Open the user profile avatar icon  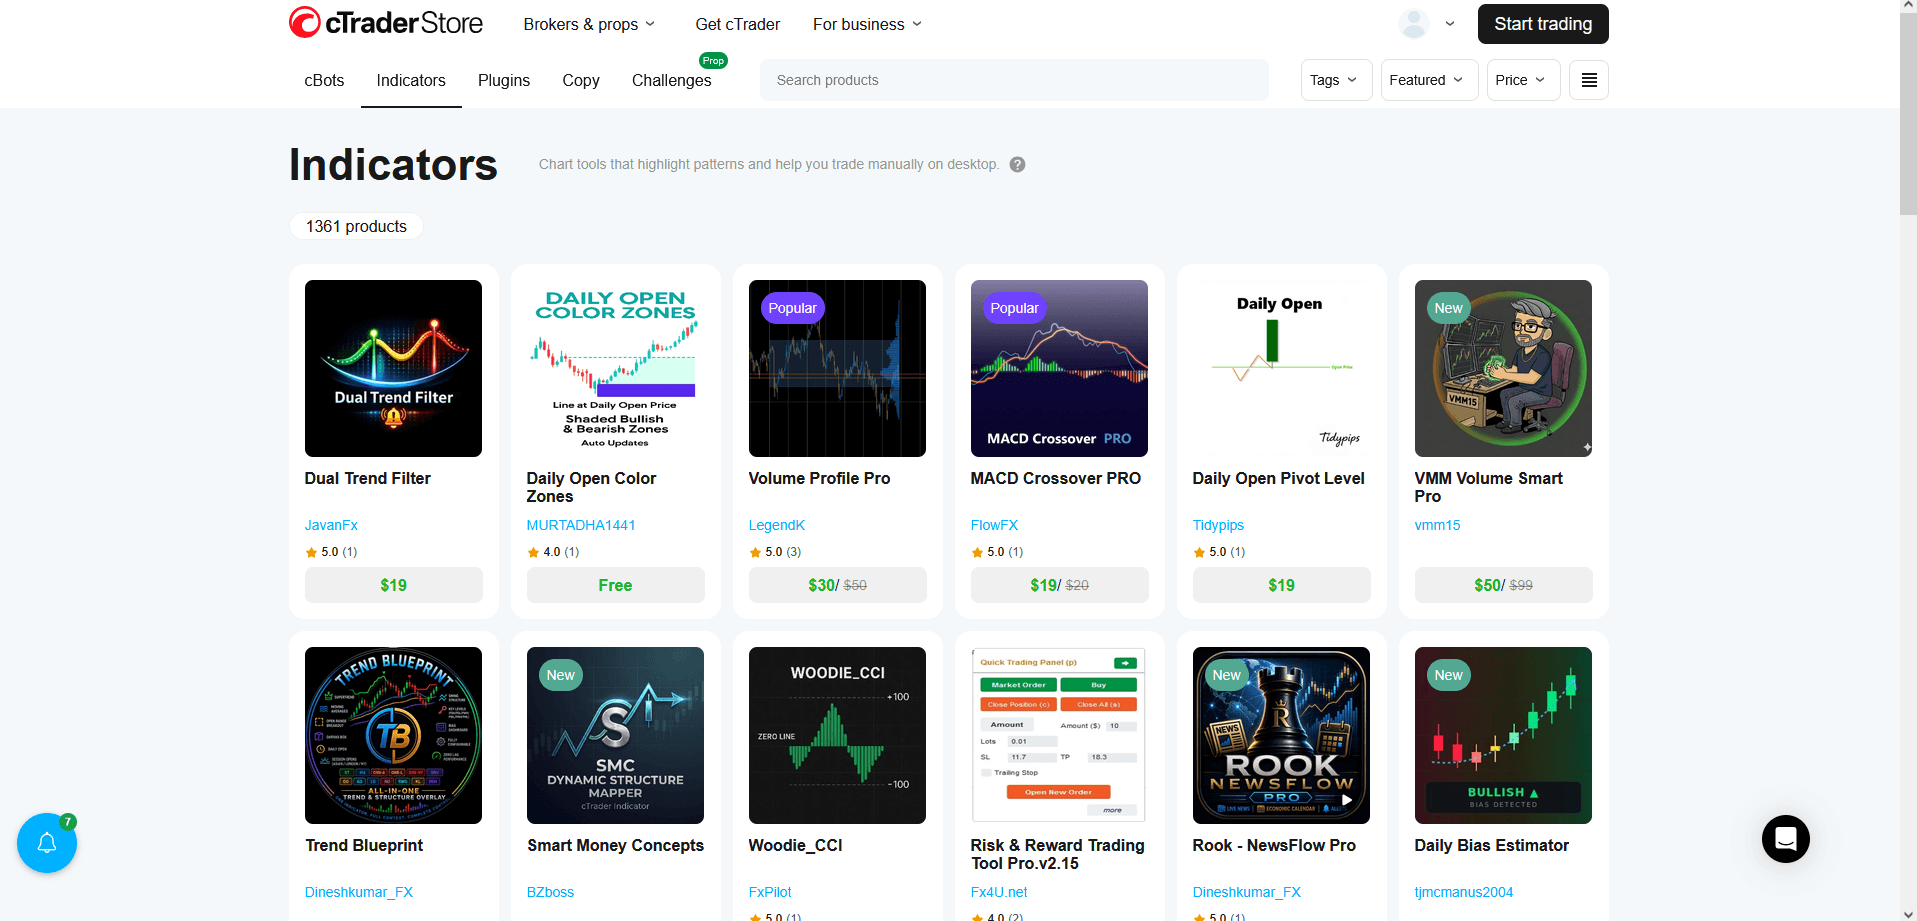[x=1414, y=23]
